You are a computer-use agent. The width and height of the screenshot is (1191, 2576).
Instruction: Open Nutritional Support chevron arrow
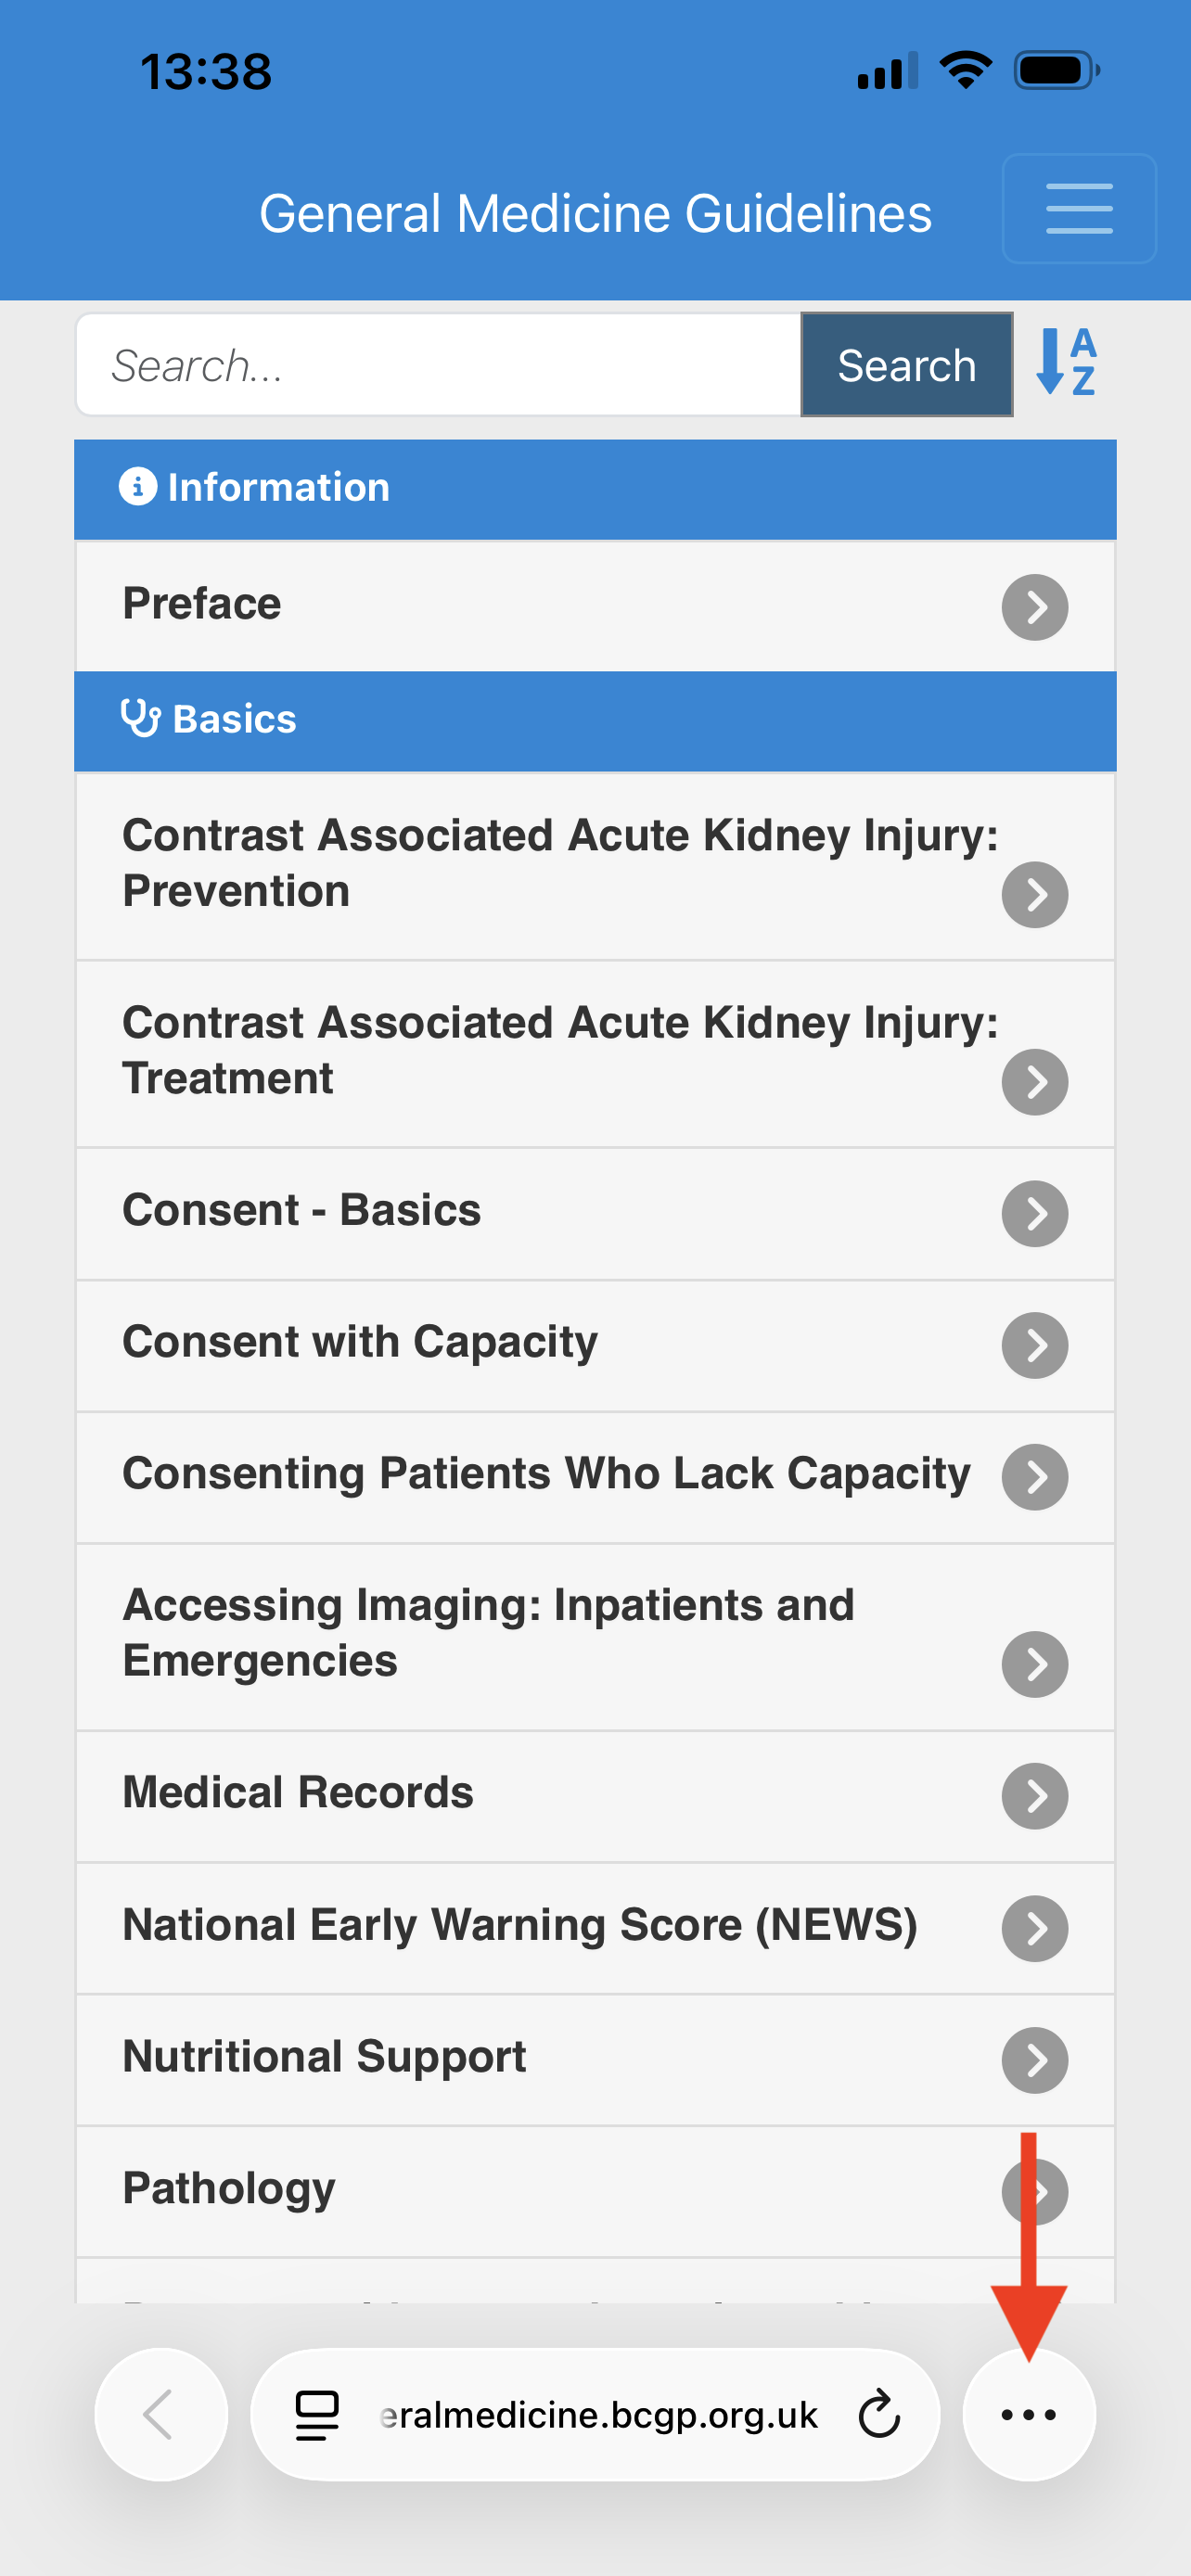click(x=1034, y=2059)
